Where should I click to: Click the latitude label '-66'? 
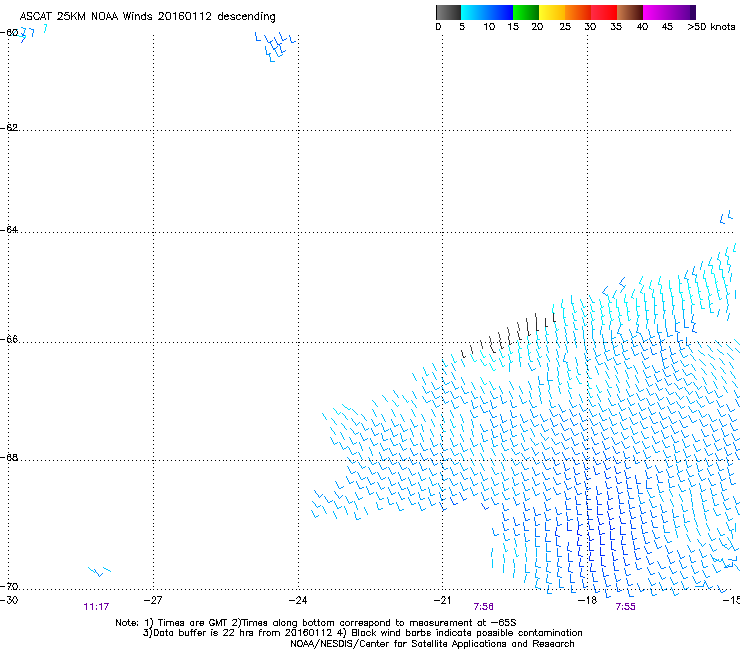click(9, 339)
